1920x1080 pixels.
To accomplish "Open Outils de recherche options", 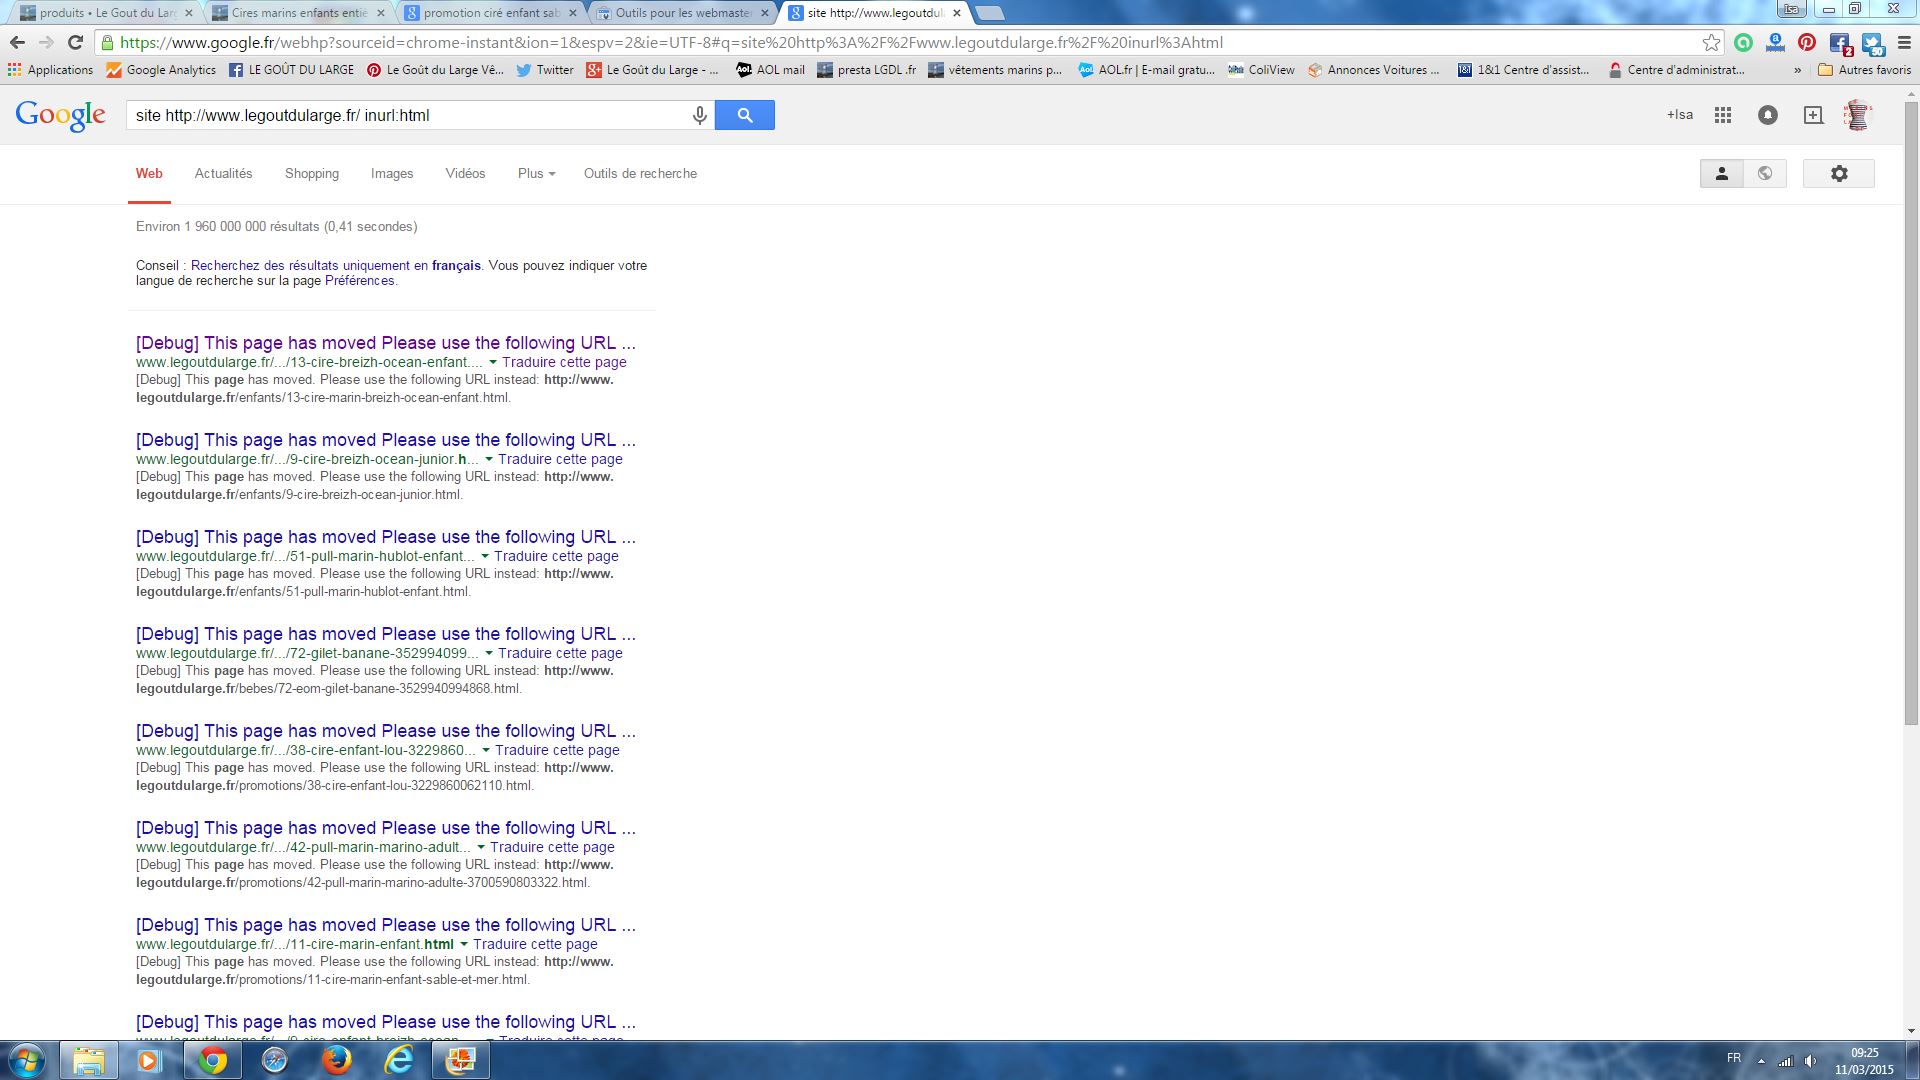I will coord(640,173).
